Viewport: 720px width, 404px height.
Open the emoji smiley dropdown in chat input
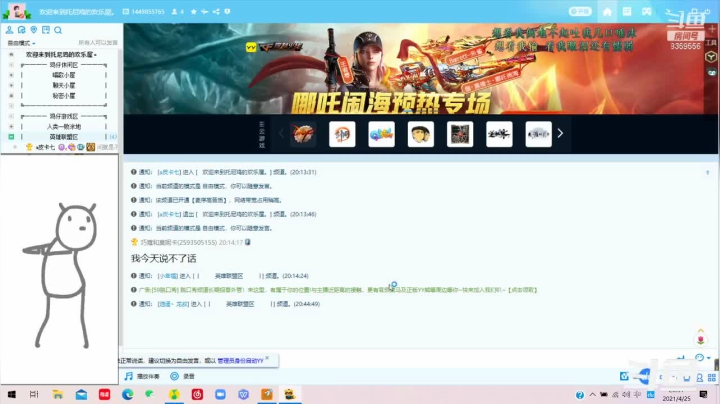pos(702,358)
